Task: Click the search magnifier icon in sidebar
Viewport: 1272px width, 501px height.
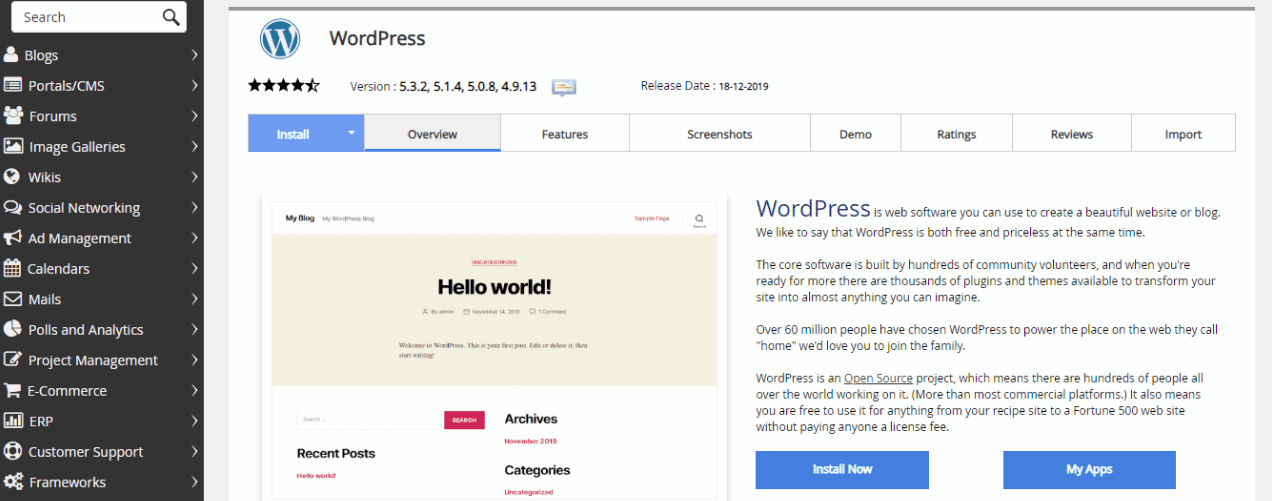Action: click(x=171, y=17)
